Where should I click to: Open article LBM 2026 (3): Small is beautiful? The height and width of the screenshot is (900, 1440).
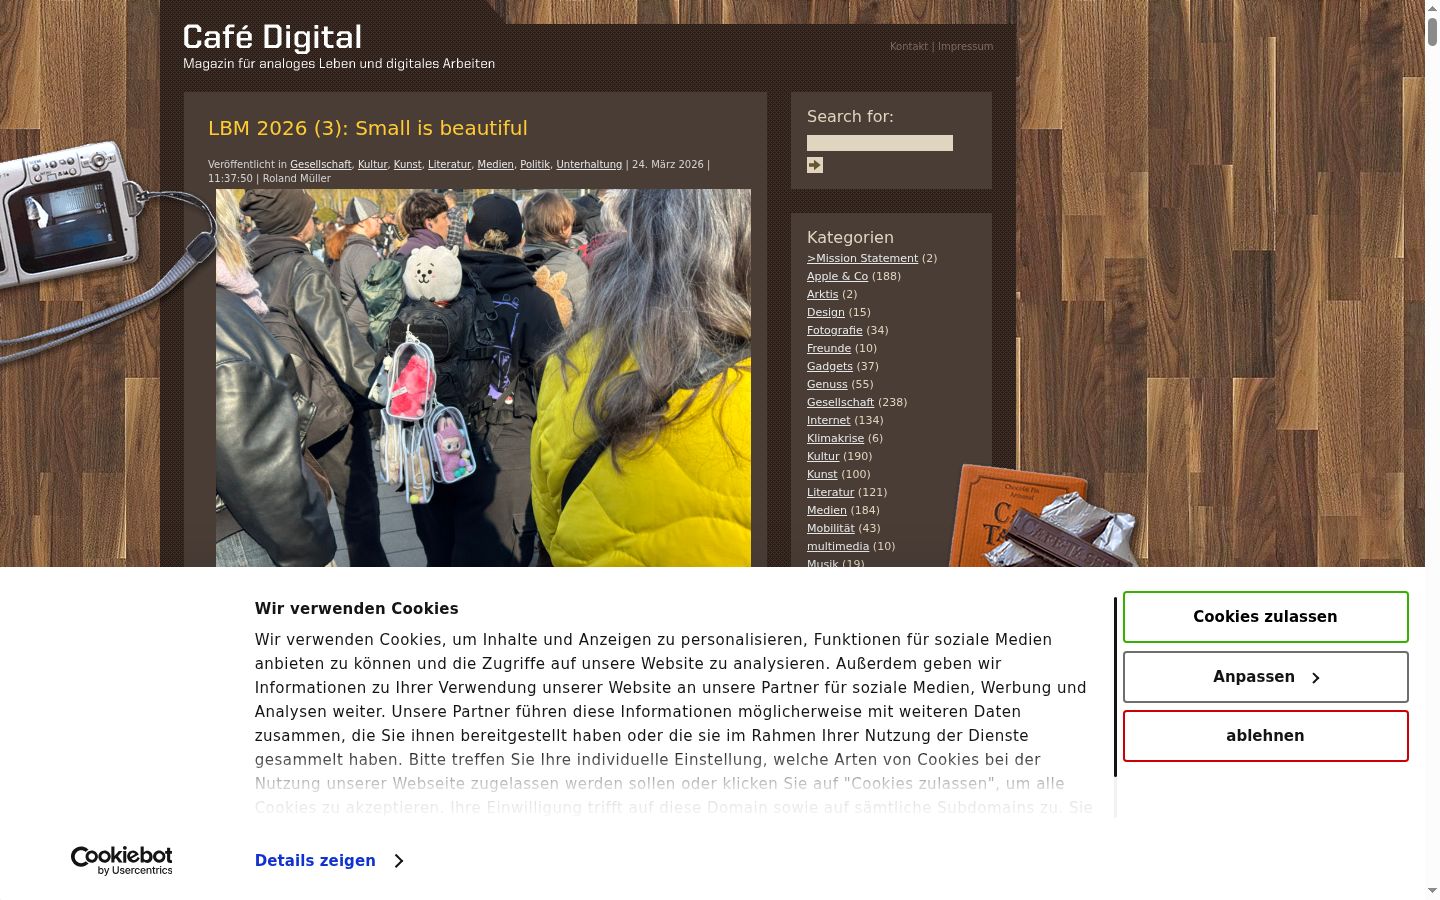[x=368, y=128]
